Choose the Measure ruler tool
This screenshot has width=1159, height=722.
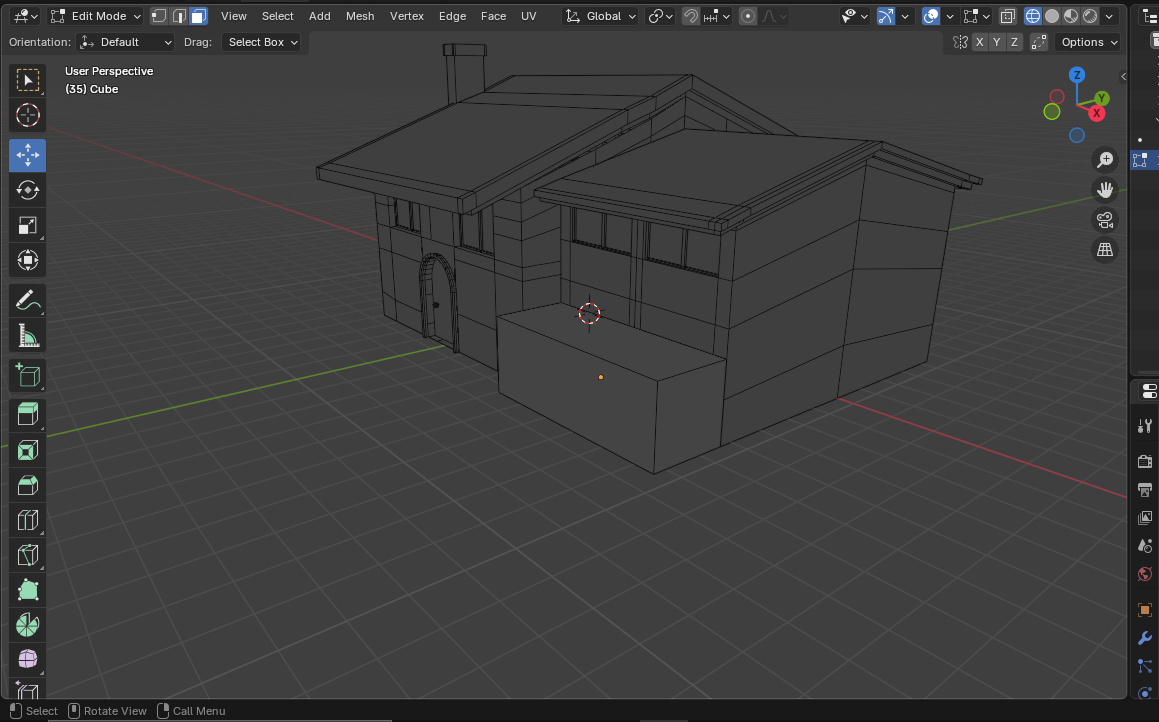pyautogui.click(x=27, y=336)
